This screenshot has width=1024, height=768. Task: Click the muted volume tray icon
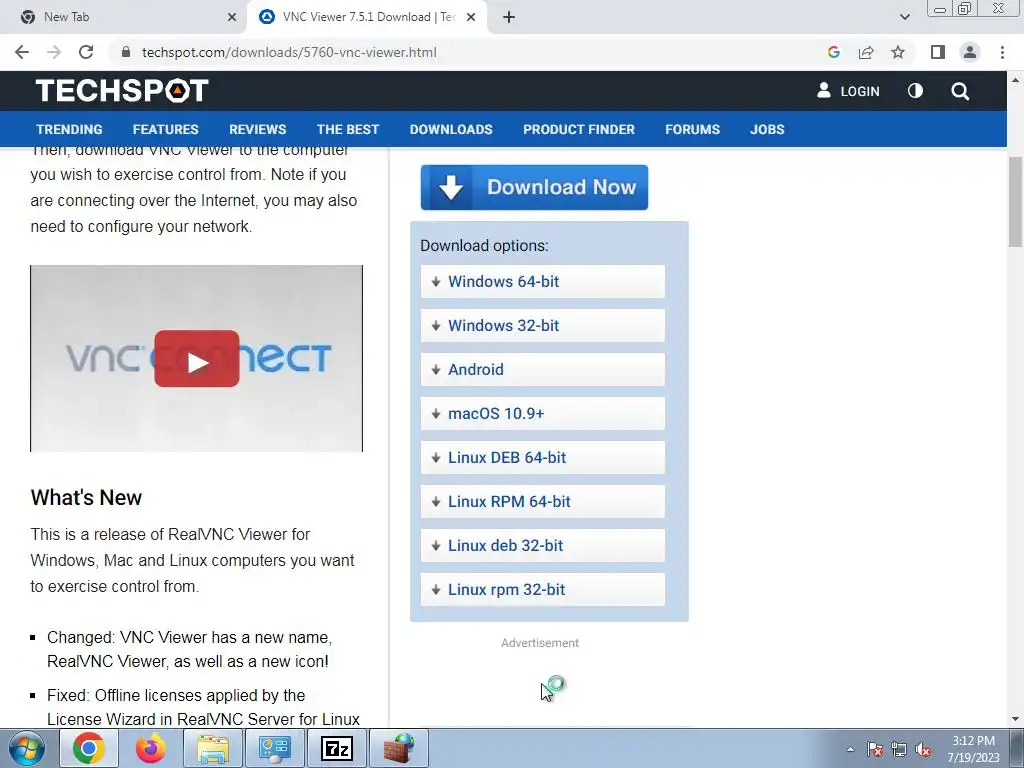pyautogui.click(x=923, y=749)
